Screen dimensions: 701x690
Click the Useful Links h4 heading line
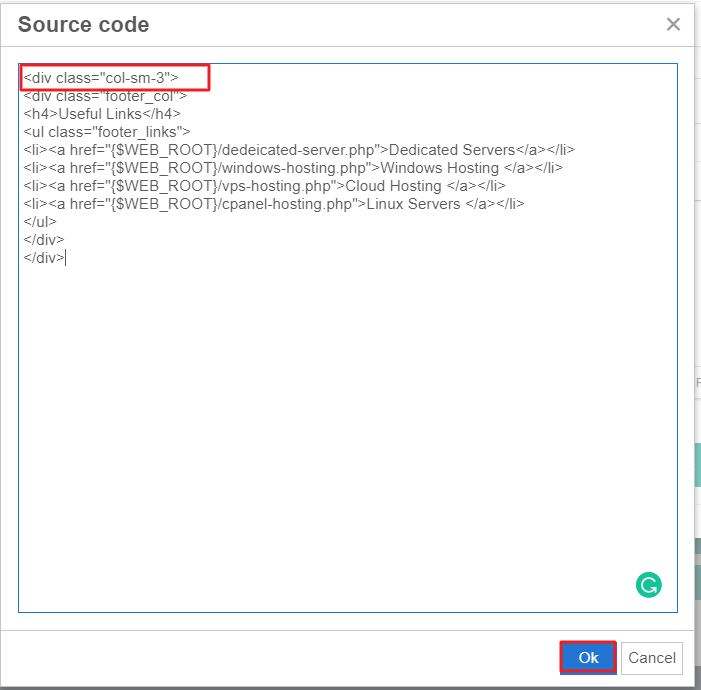pyautogui.click(x=102, y=114)
